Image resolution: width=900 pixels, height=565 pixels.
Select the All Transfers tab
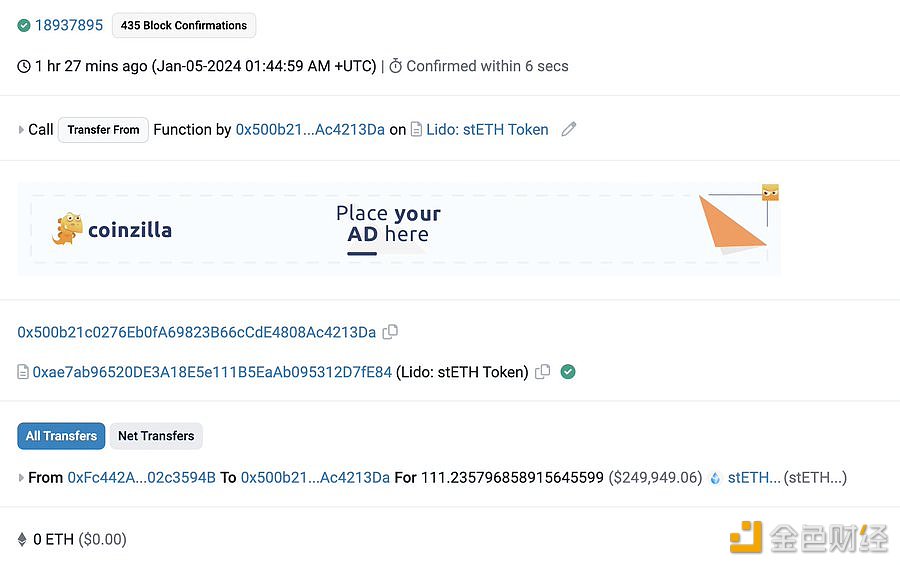pyautogui.click(x=61, y=436)
